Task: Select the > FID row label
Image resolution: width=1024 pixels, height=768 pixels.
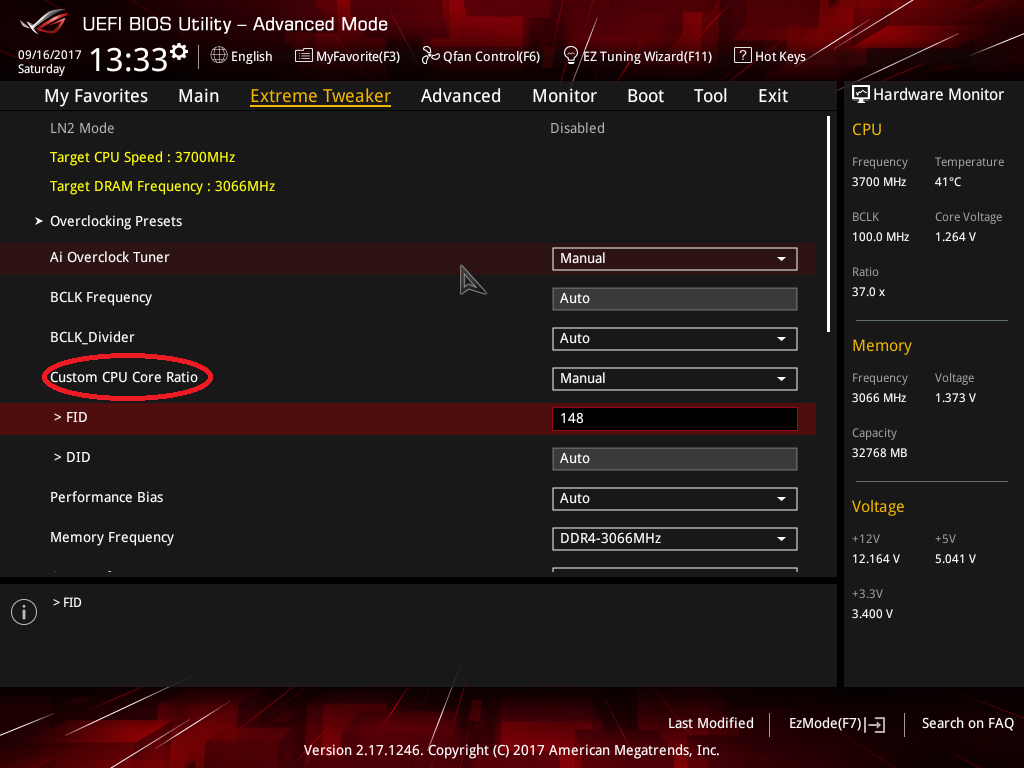Action: (x=71, y=417)
